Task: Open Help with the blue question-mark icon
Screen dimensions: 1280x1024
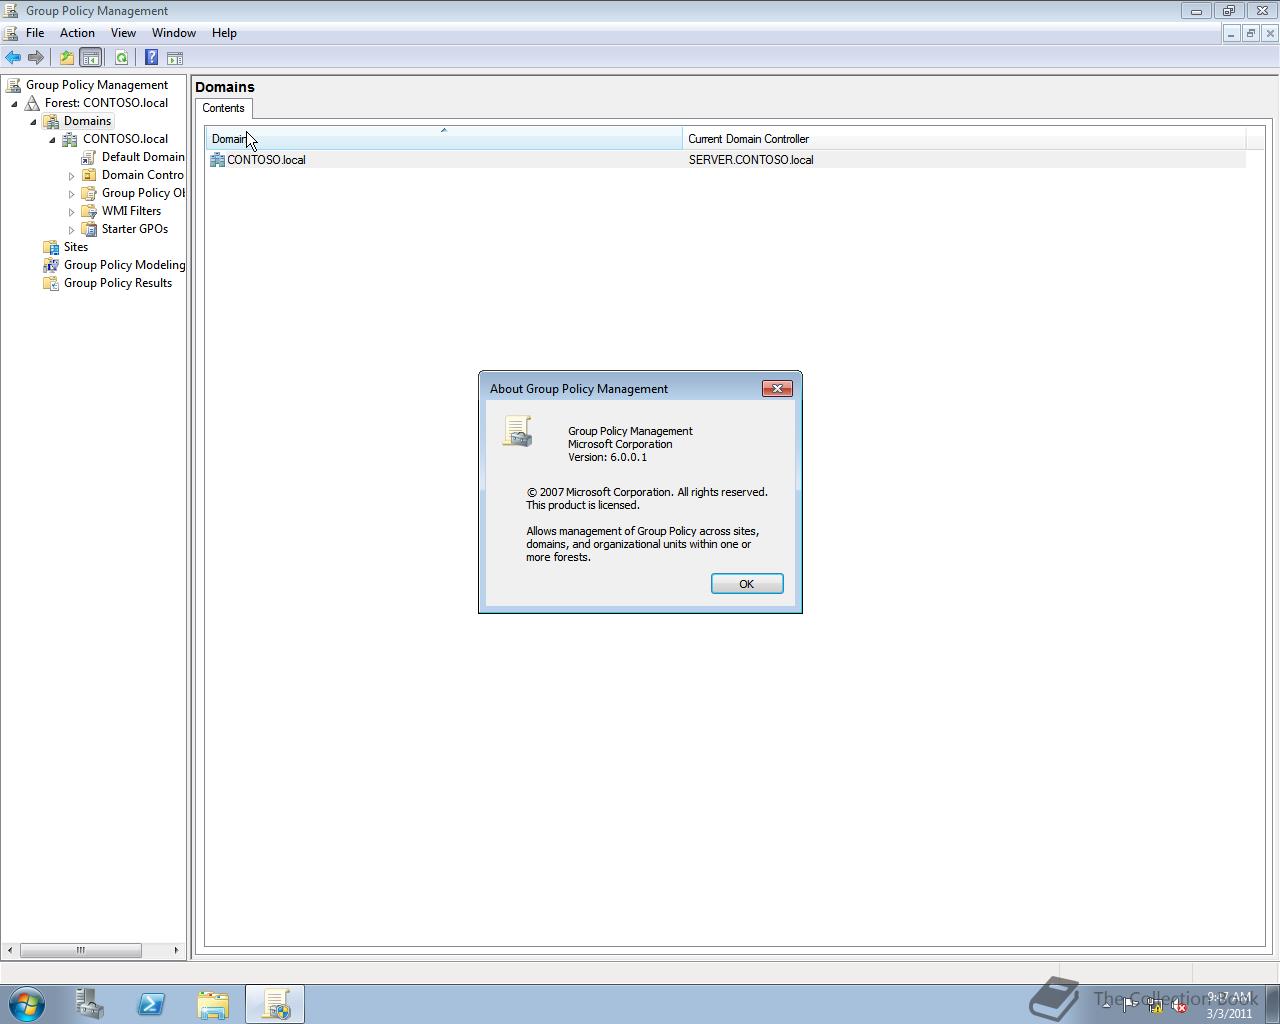Action: point(151,58)
